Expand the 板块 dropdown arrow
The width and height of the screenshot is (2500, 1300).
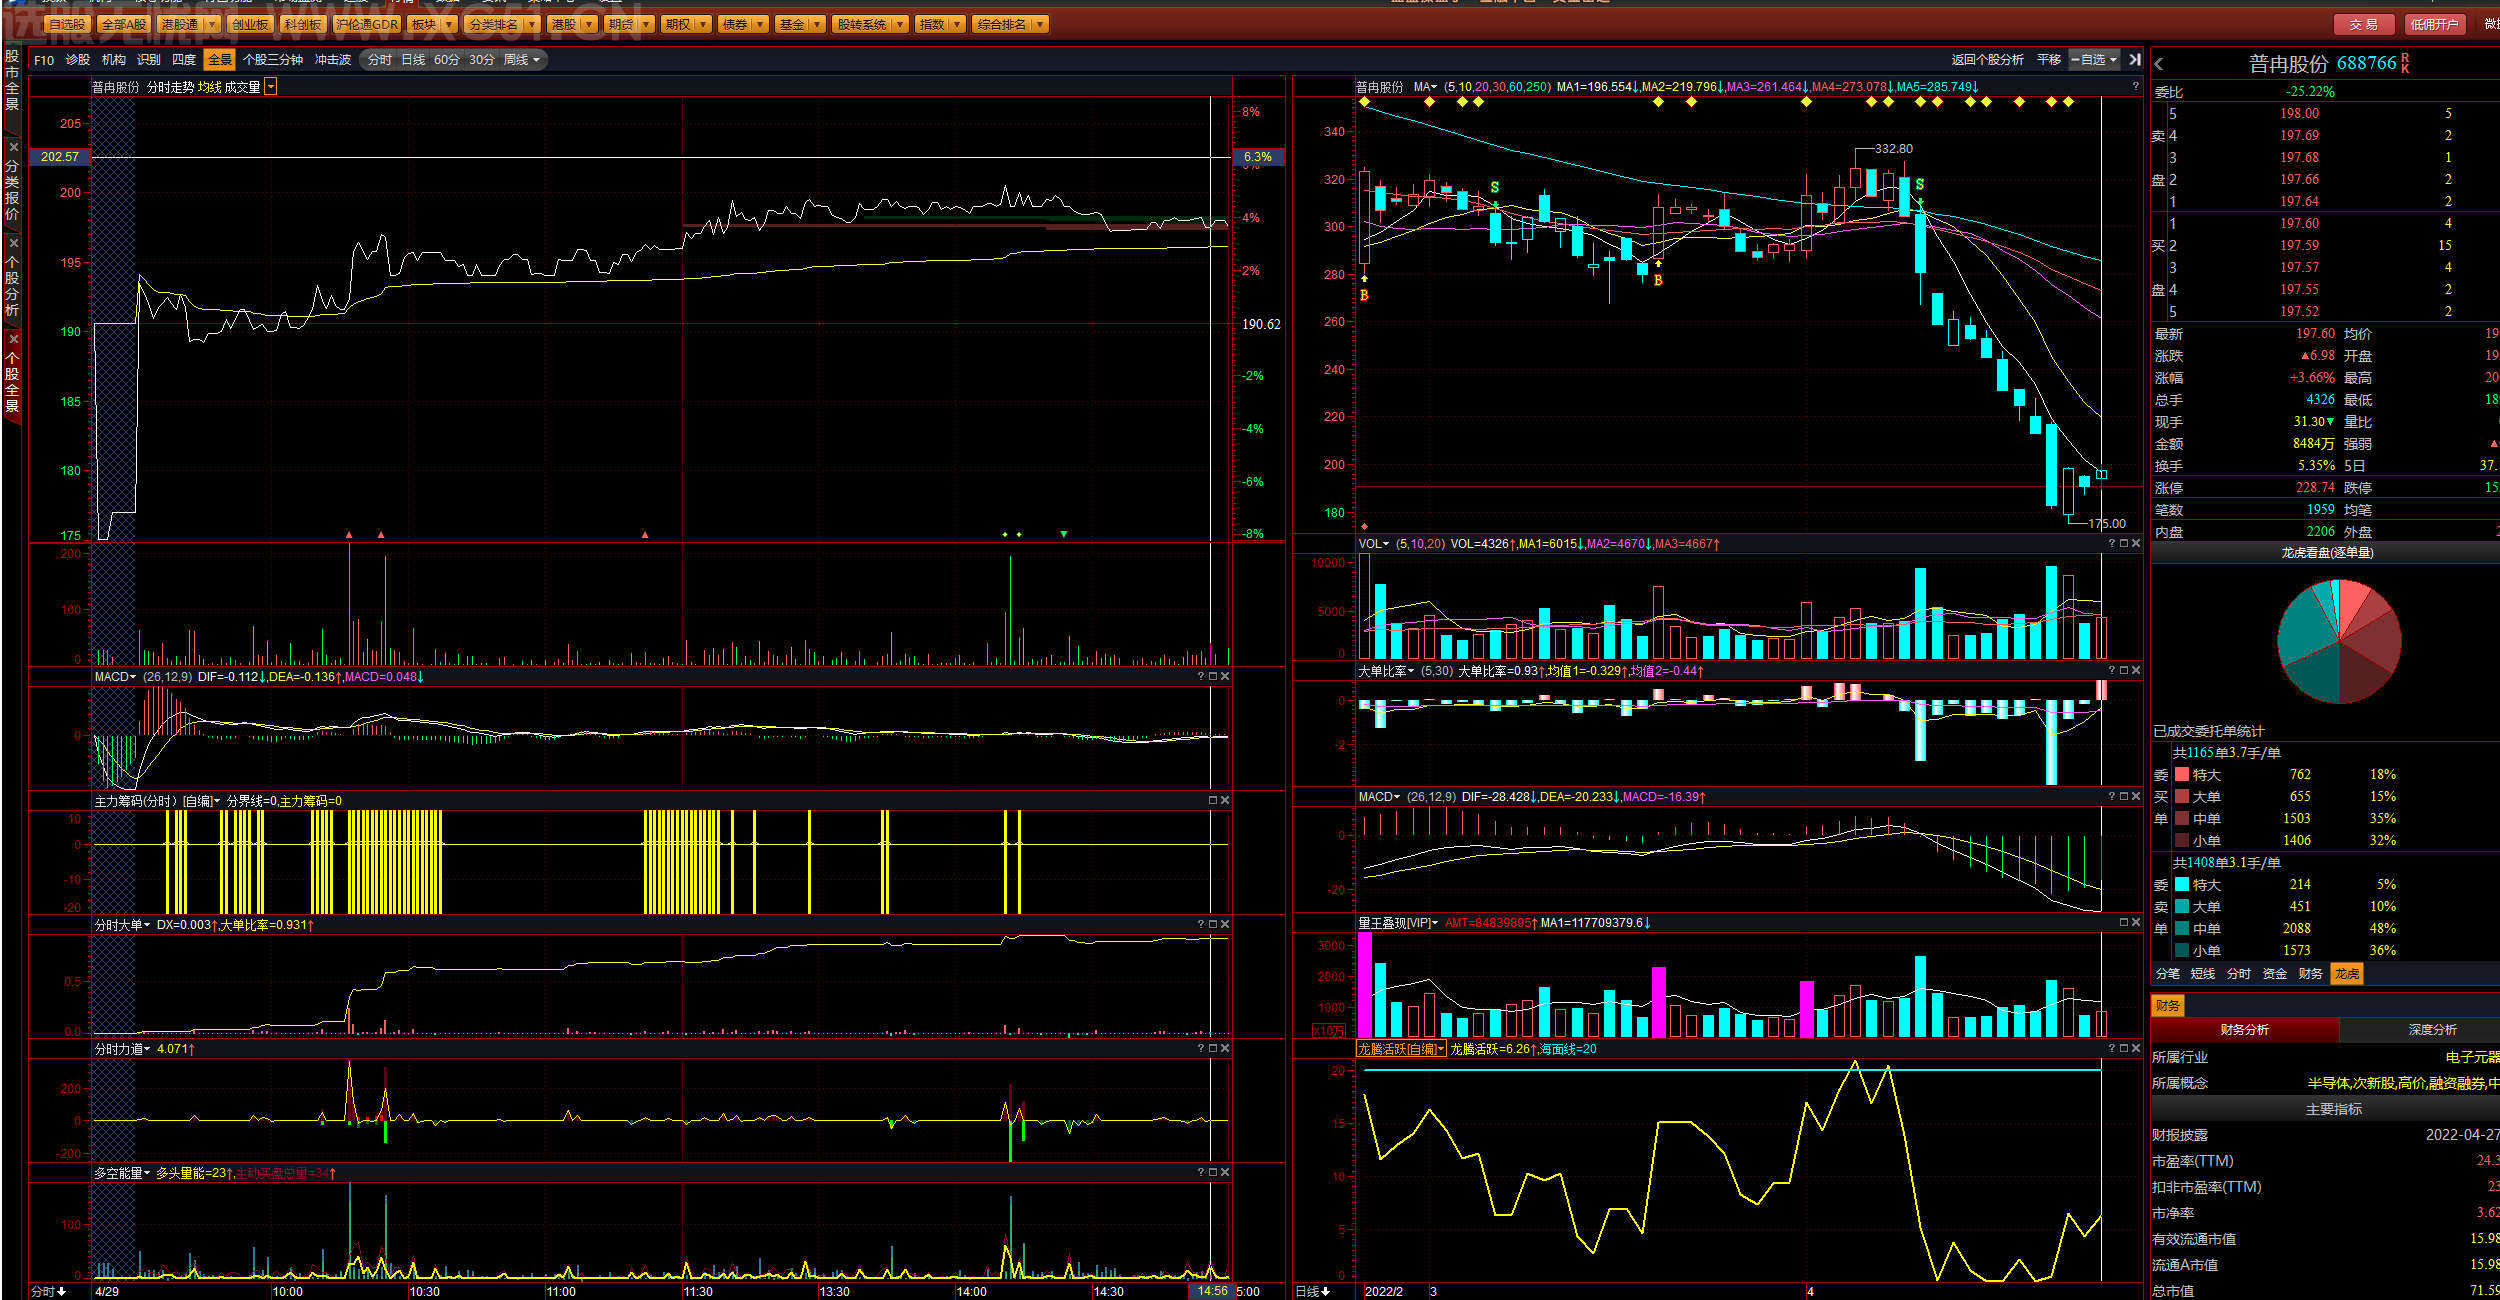(x=449, y=24)
